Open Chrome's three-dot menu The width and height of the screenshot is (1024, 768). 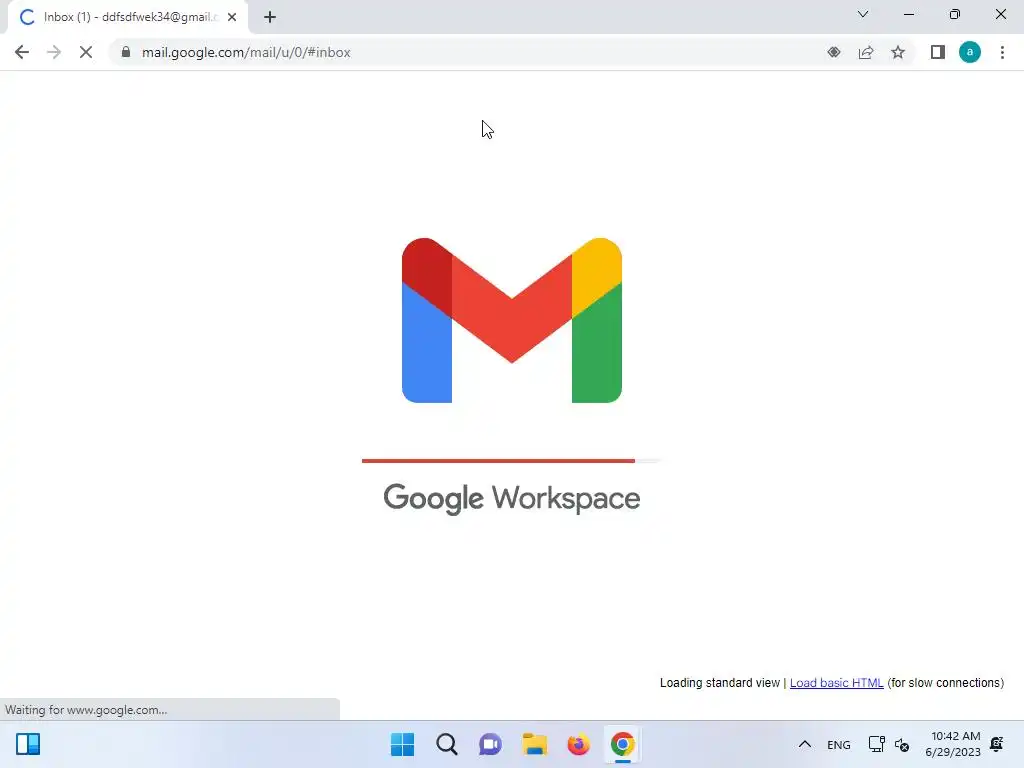point(1002,52)
